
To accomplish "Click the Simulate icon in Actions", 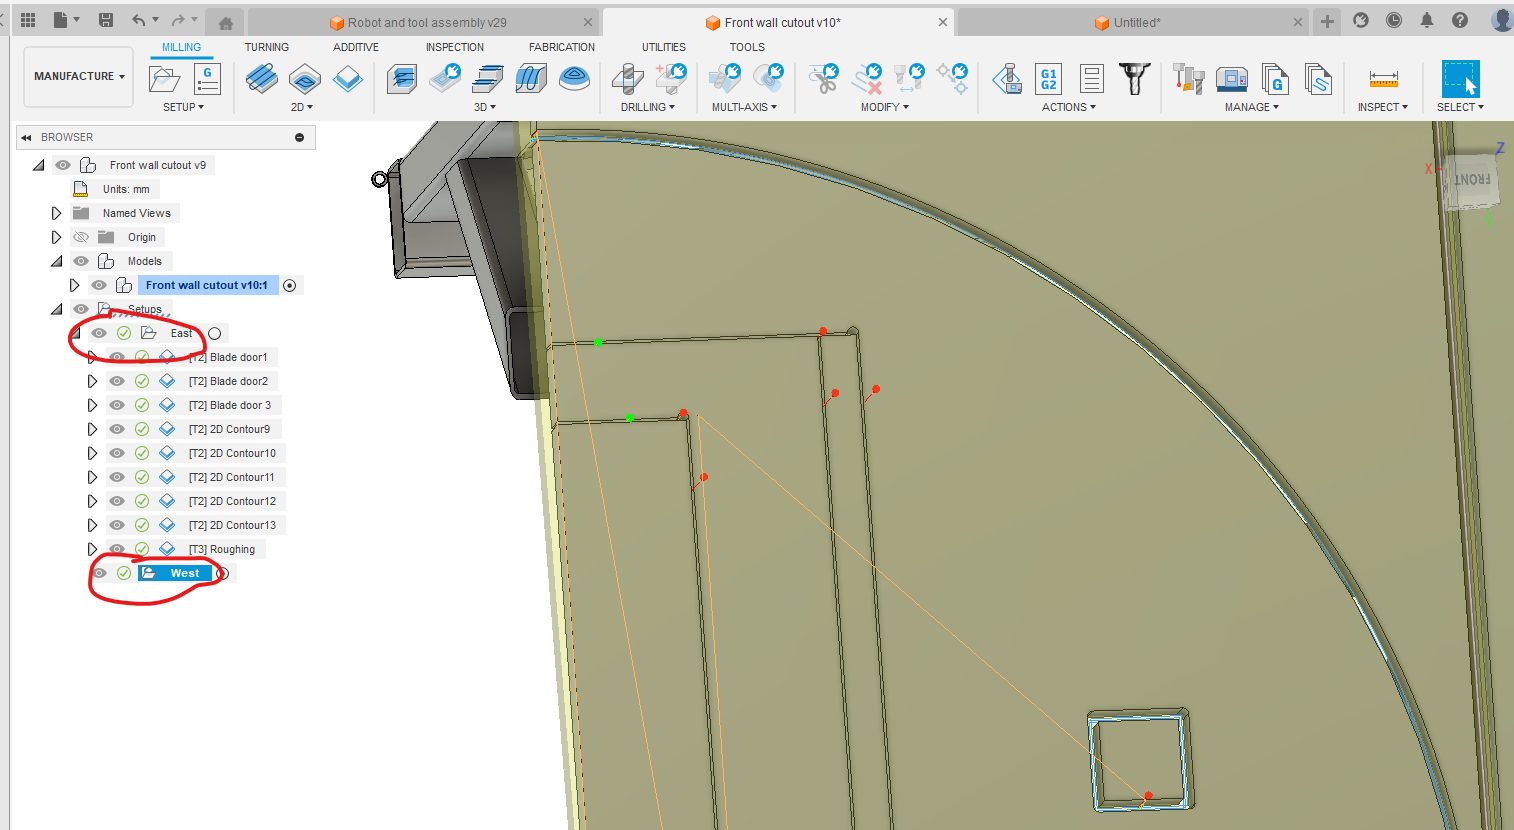I will (x=1007, y=79).
